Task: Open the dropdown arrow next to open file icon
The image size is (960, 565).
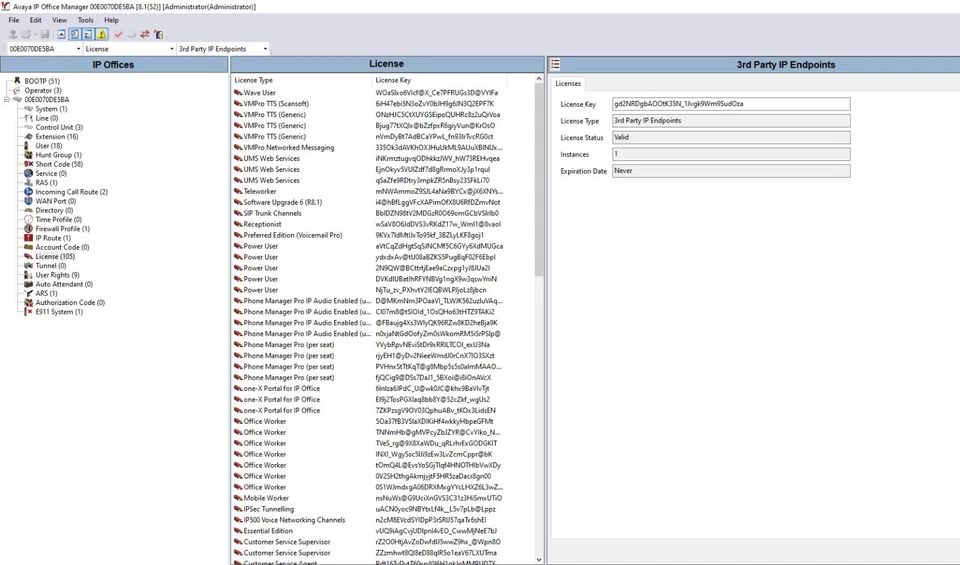Action: [35, 34]
